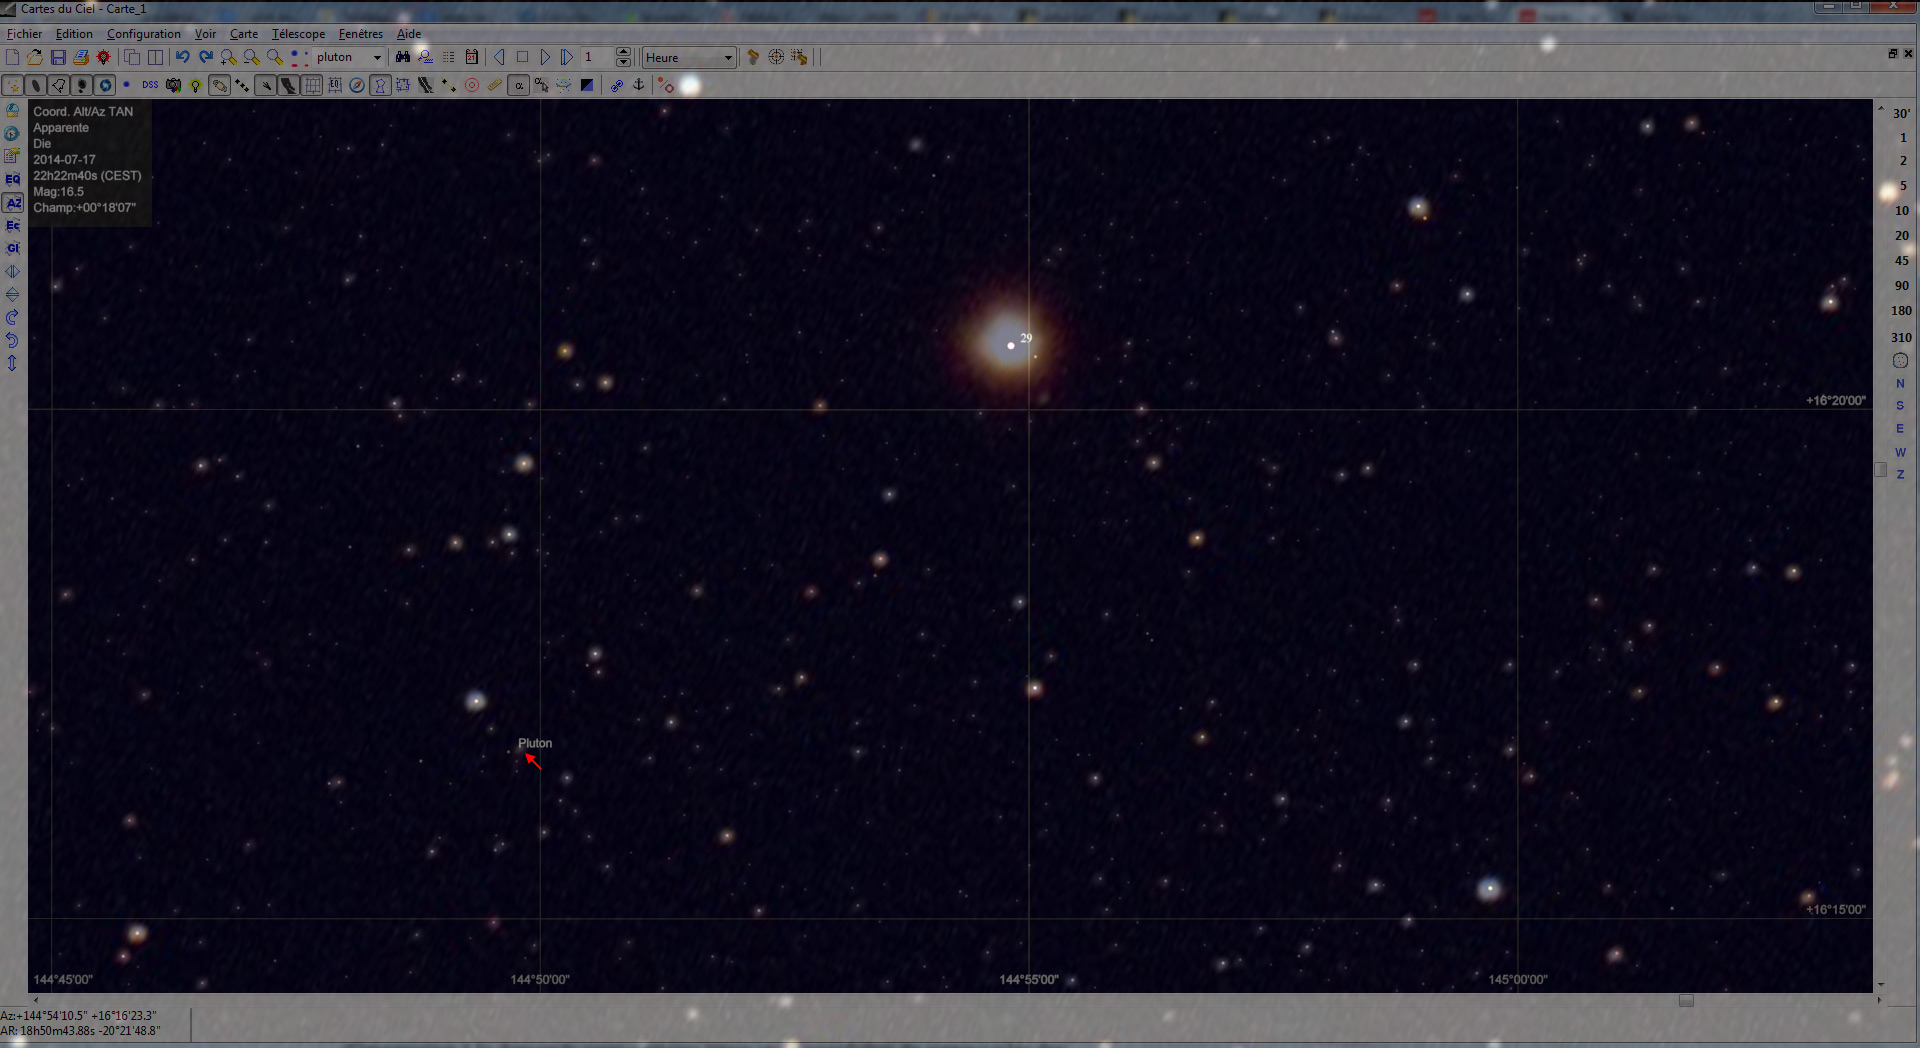Viewport: 1920px width, 1048px height.
Task: Click the compass orientation icon
Action: pyautogui.click(x=357, y=85)
